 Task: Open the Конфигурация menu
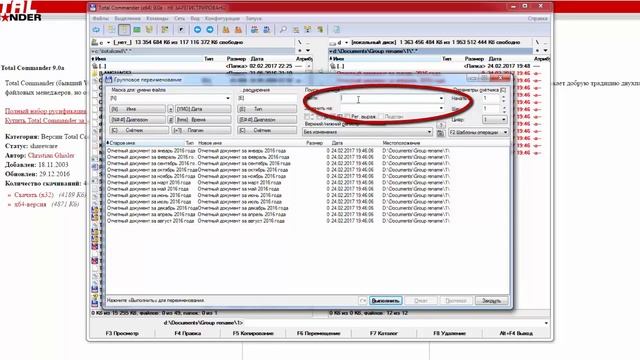[x=222, y=18]
